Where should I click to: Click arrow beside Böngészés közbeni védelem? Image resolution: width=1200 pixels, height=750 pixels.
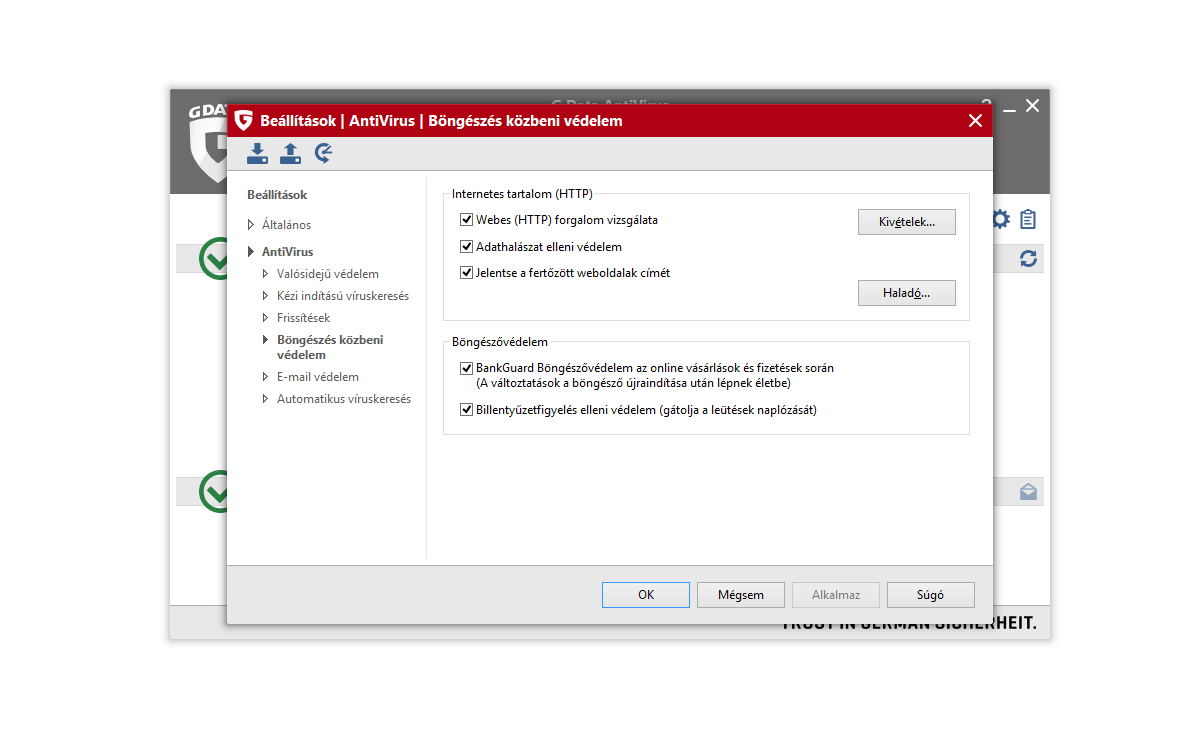click(x=266, y=340)
